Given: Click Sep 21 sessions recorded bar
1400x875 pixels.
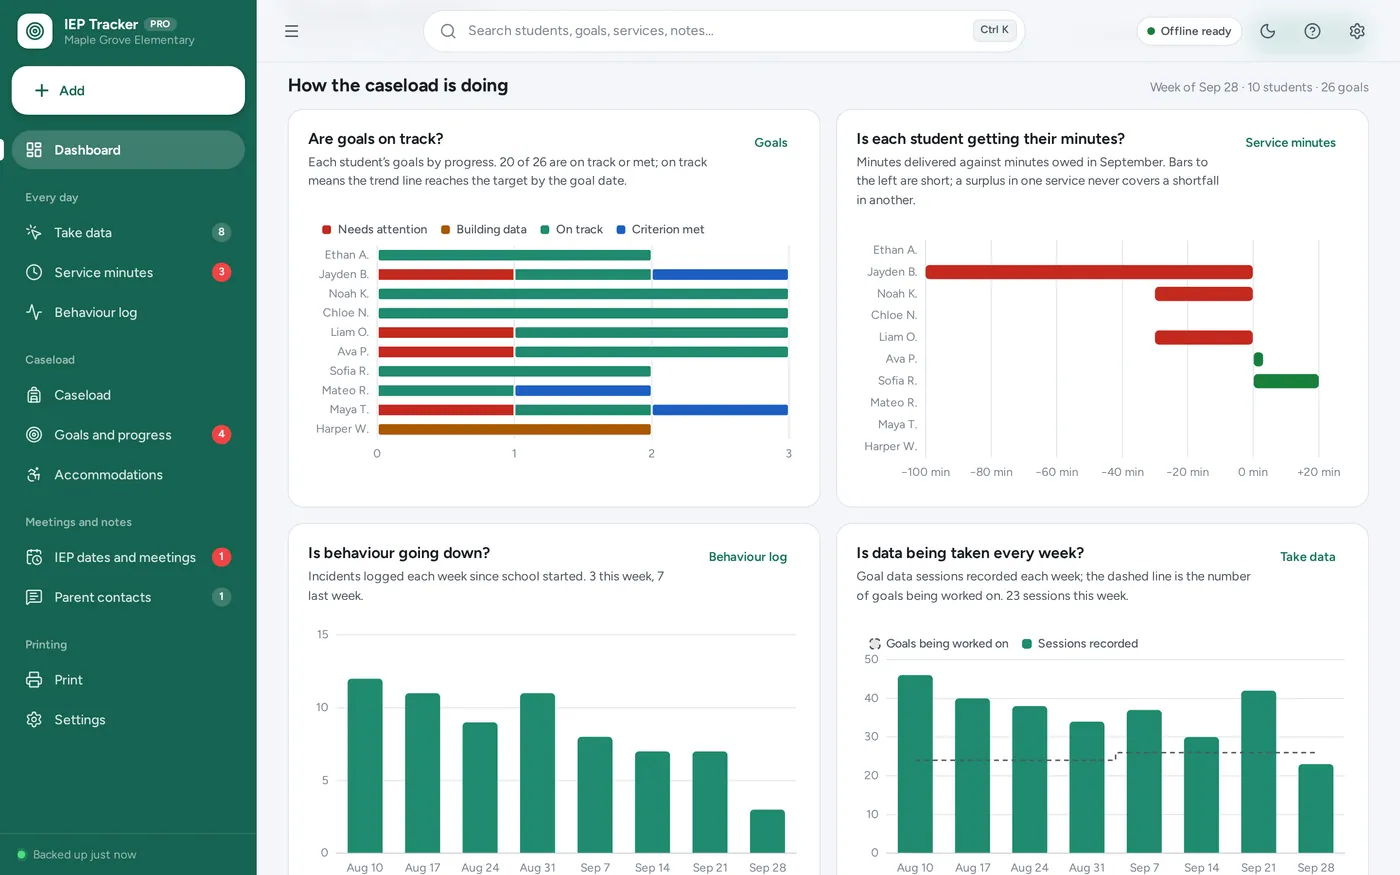Looking at the screenshot, I should tap(1258, 772).
